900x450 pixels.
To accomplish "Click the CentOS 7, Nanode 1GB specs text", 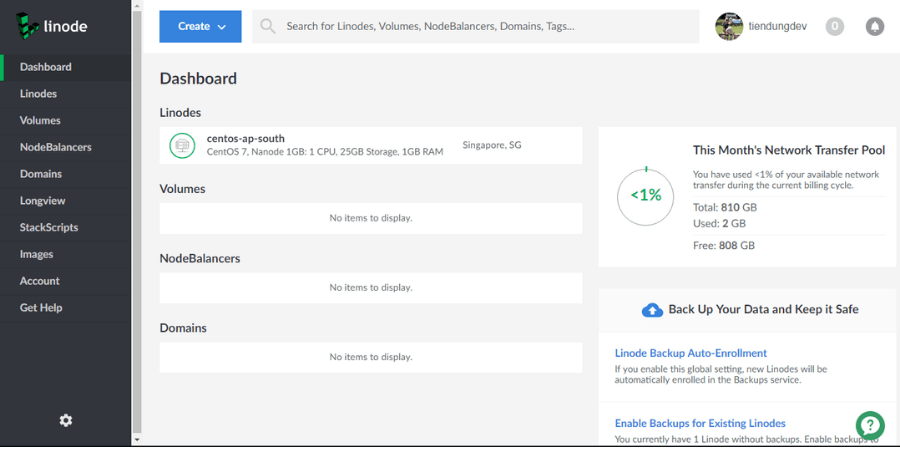I will click(x=325, y=152).
